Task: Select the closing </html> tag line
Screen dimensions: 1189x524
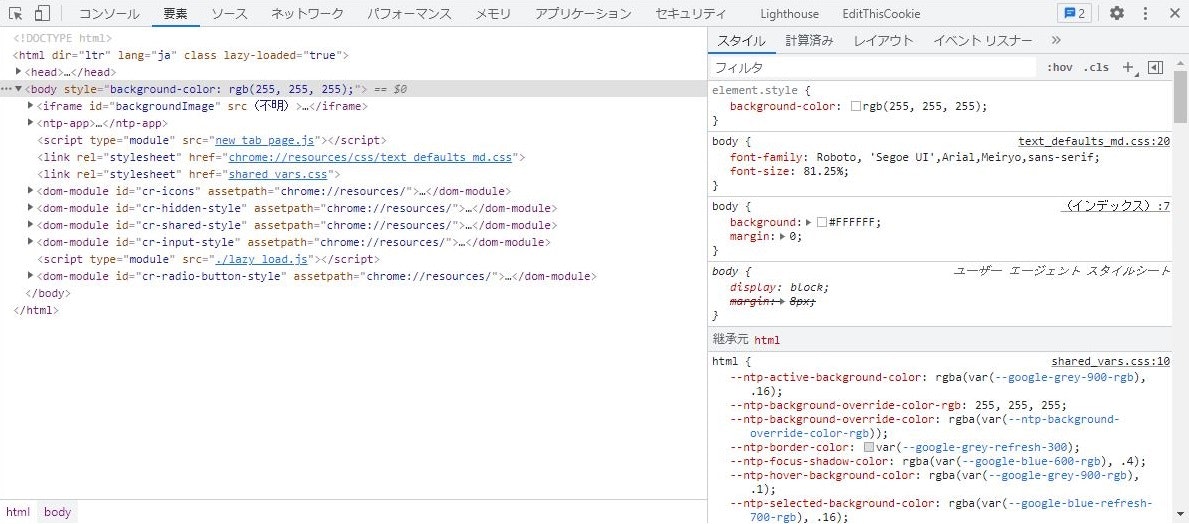Action: (x=36, y=310)
